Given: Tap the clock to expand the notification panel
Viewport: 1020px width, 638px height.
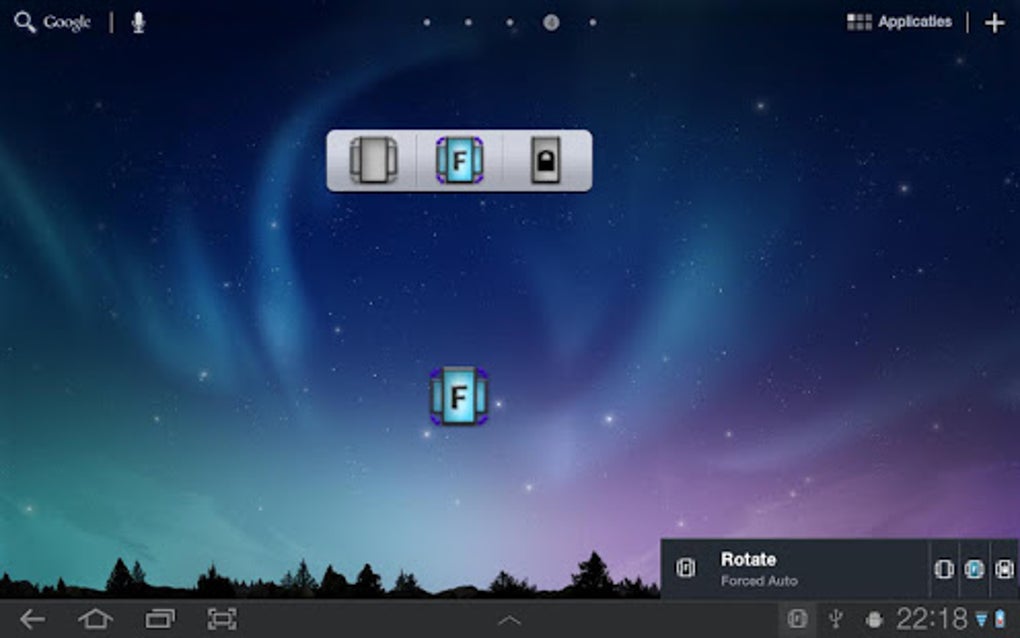Looking at the screenshot, I should pos(931,618).
